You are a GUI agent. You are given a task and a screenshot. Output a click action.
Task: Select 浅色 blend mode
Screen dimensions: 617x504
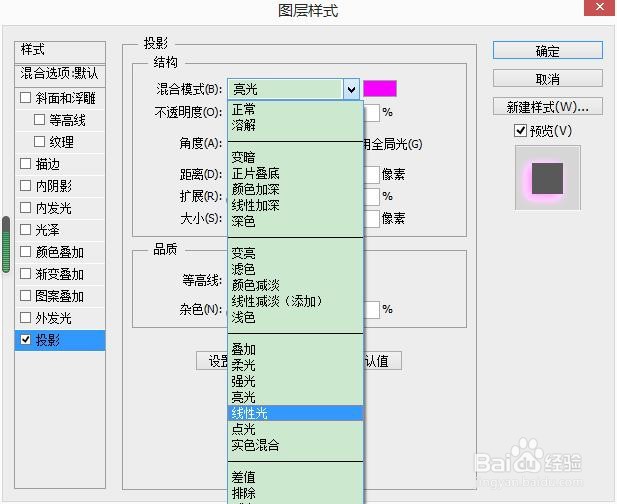tap(295, 317)
